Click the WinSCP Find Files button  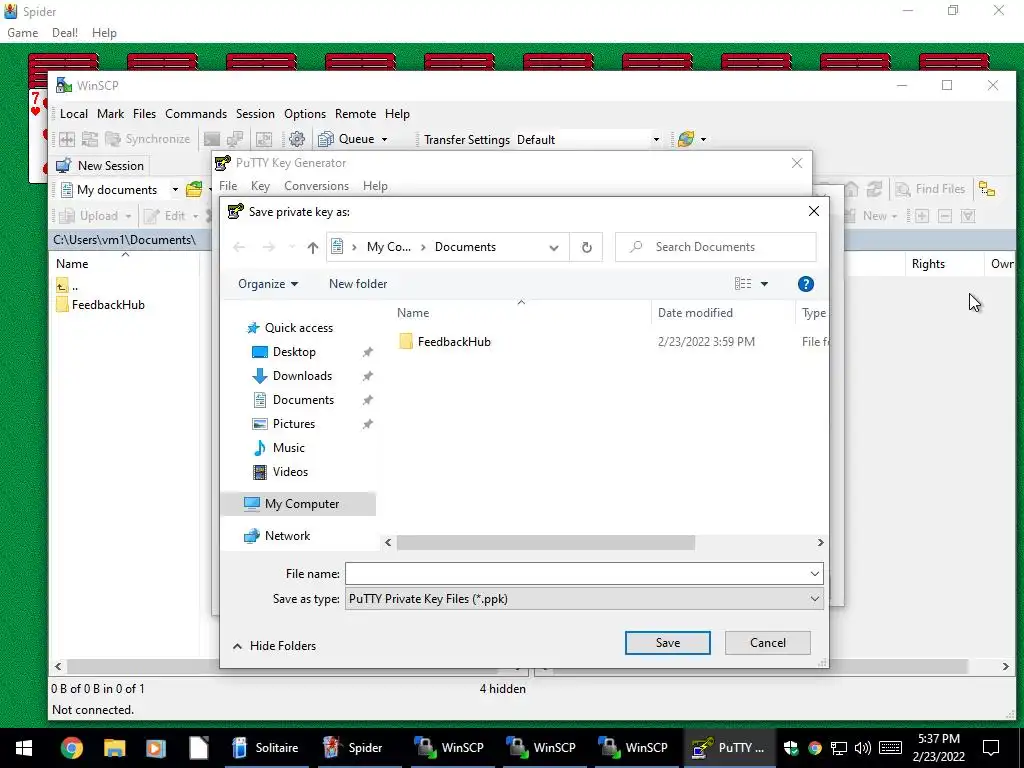(930, 189)
